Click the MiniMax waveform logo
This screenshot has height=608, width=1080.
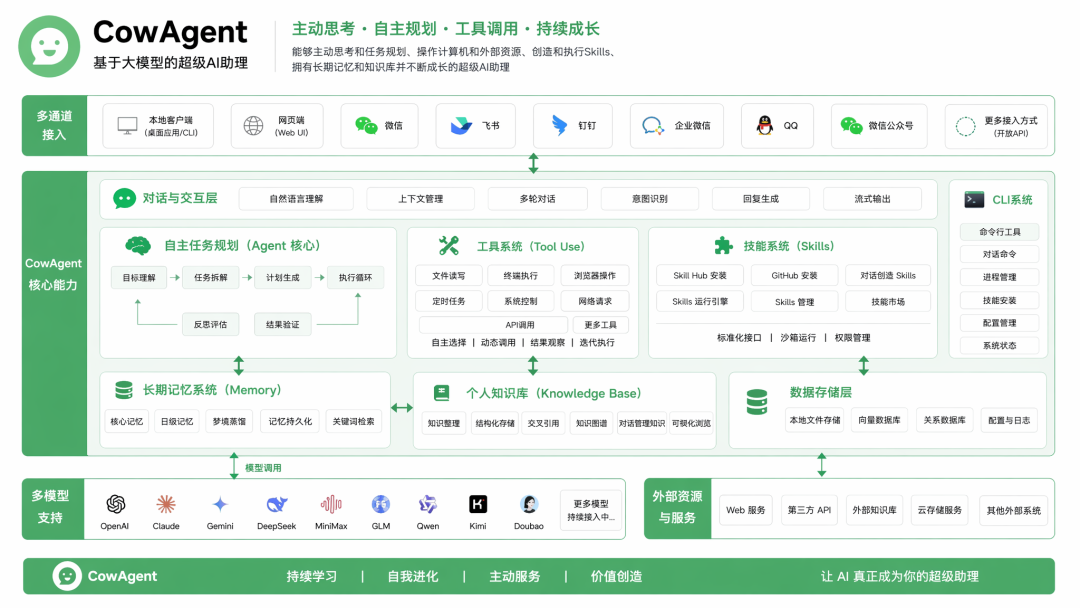(x=331, y=504)
